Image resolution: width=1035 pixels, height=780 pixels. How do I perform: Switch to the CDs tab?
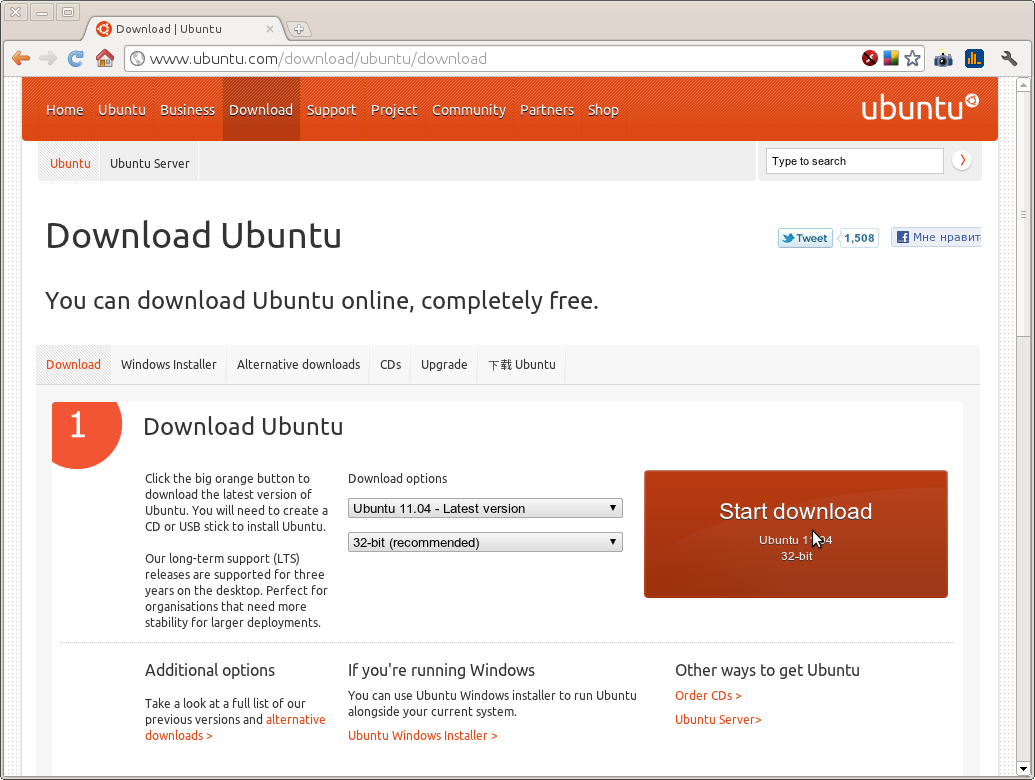390,364
